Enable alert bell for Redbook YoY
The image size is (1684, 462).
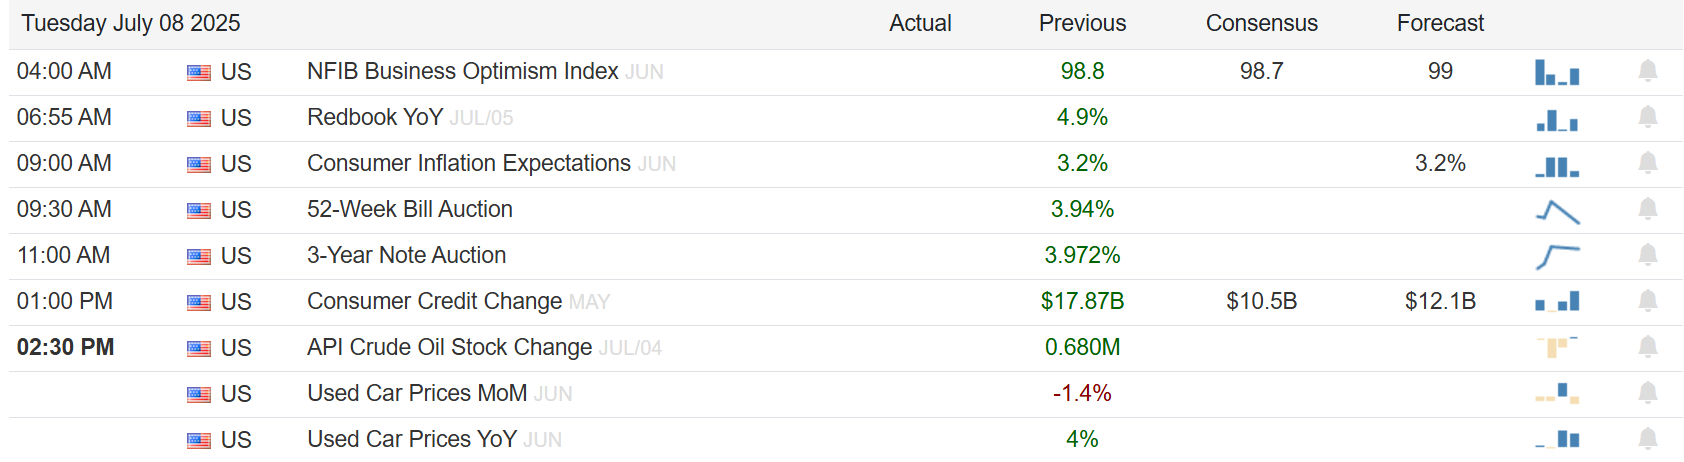pos(1648,117)
